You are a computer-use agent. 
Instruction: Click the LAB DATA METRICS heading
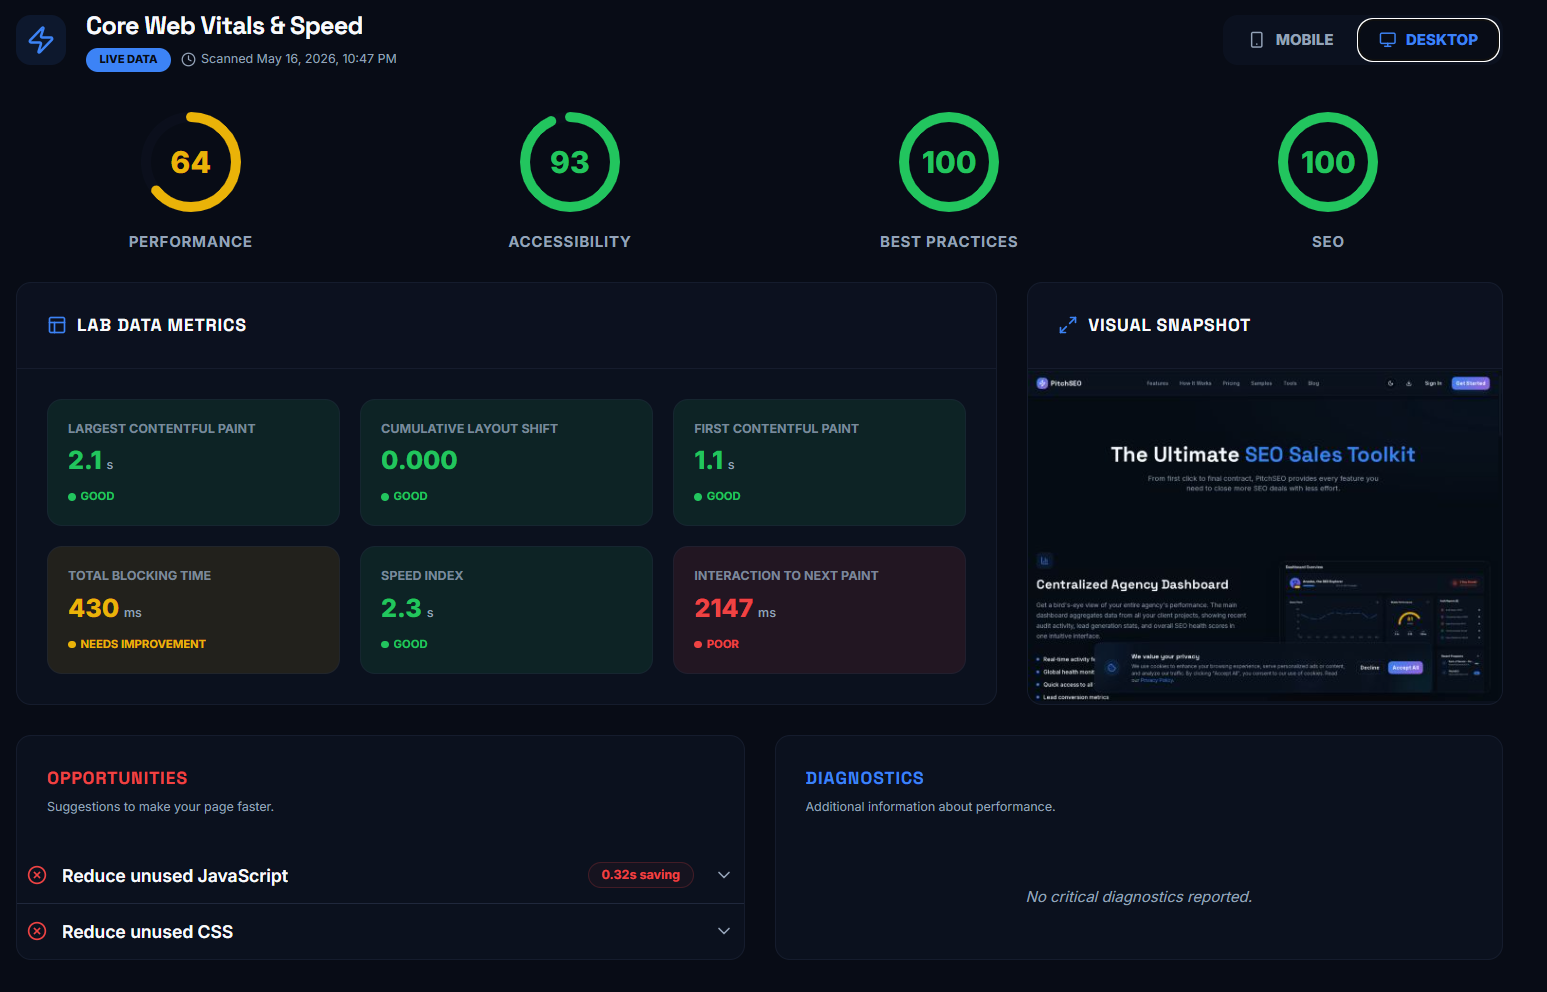click(161, 325)
